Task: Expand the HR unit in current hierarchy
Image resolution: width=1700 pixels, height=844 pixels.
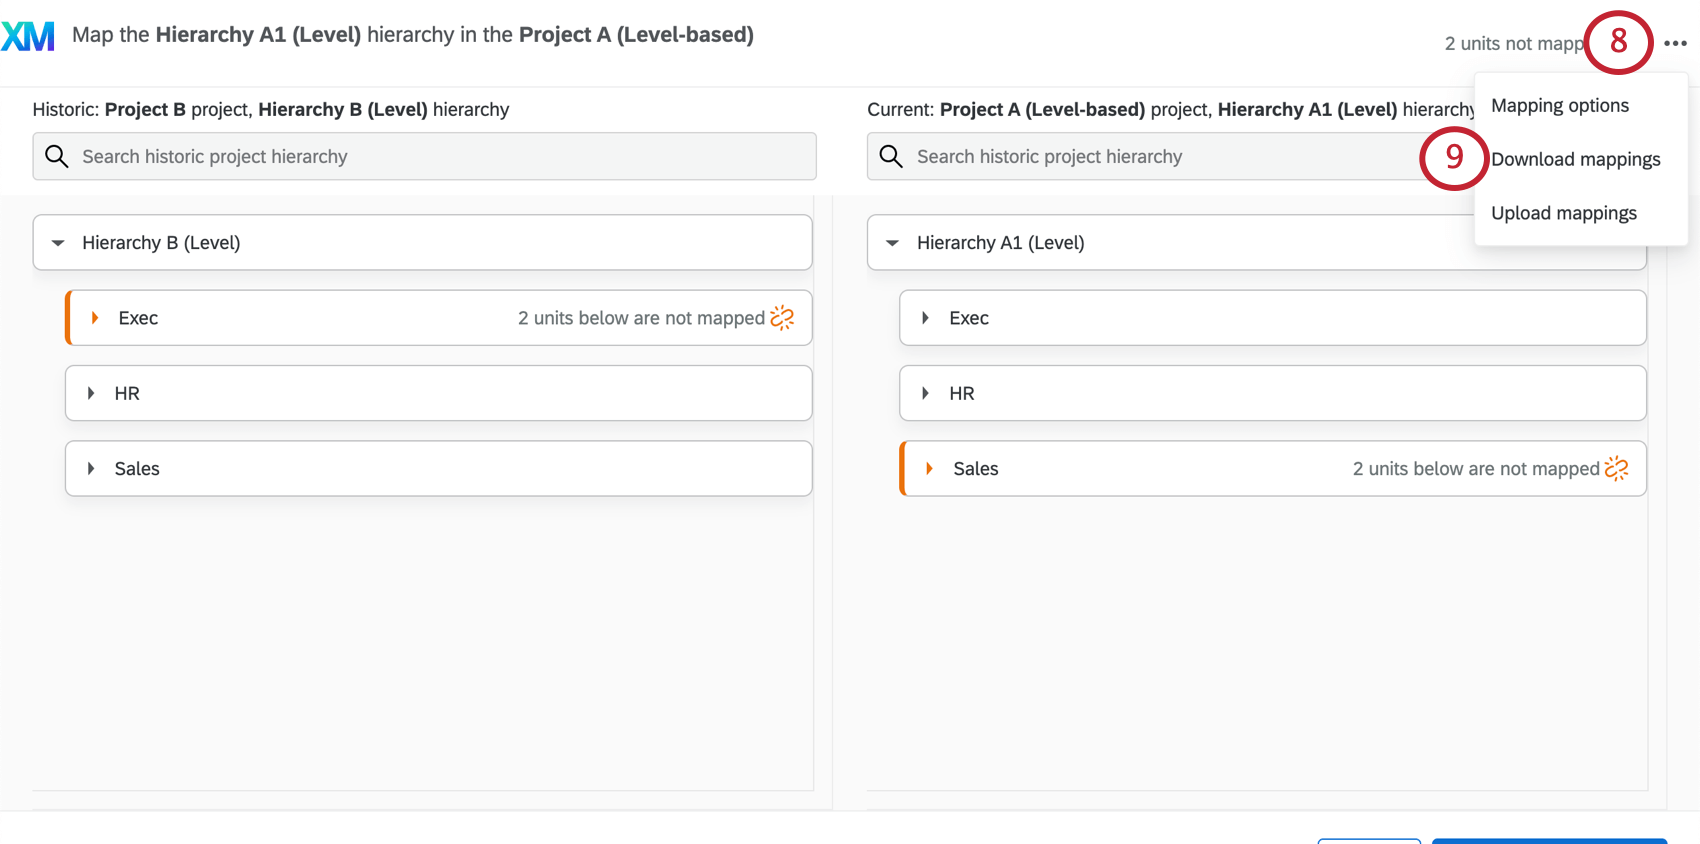Action: (x=925, y=393)
